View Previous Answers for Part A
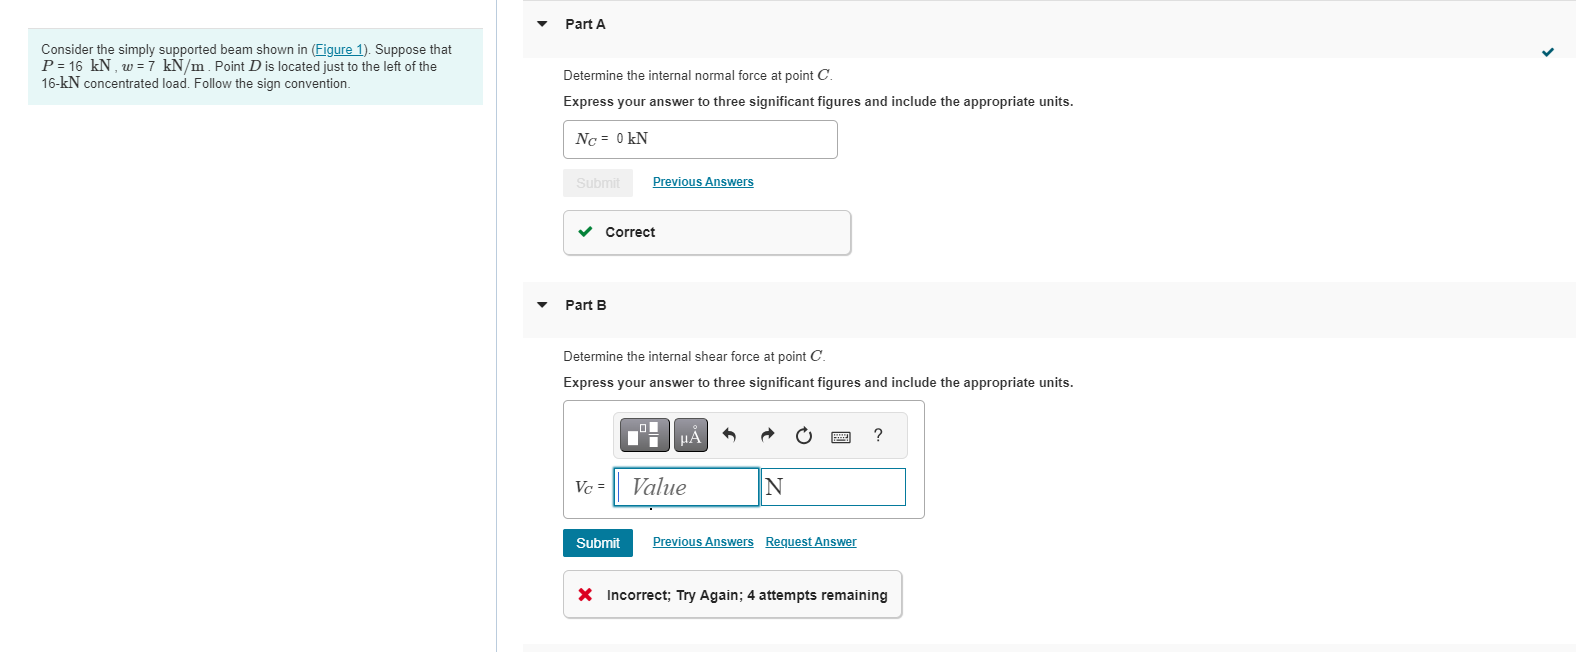Viewport: 1587px width, 652px height. (x=702, y=181)
